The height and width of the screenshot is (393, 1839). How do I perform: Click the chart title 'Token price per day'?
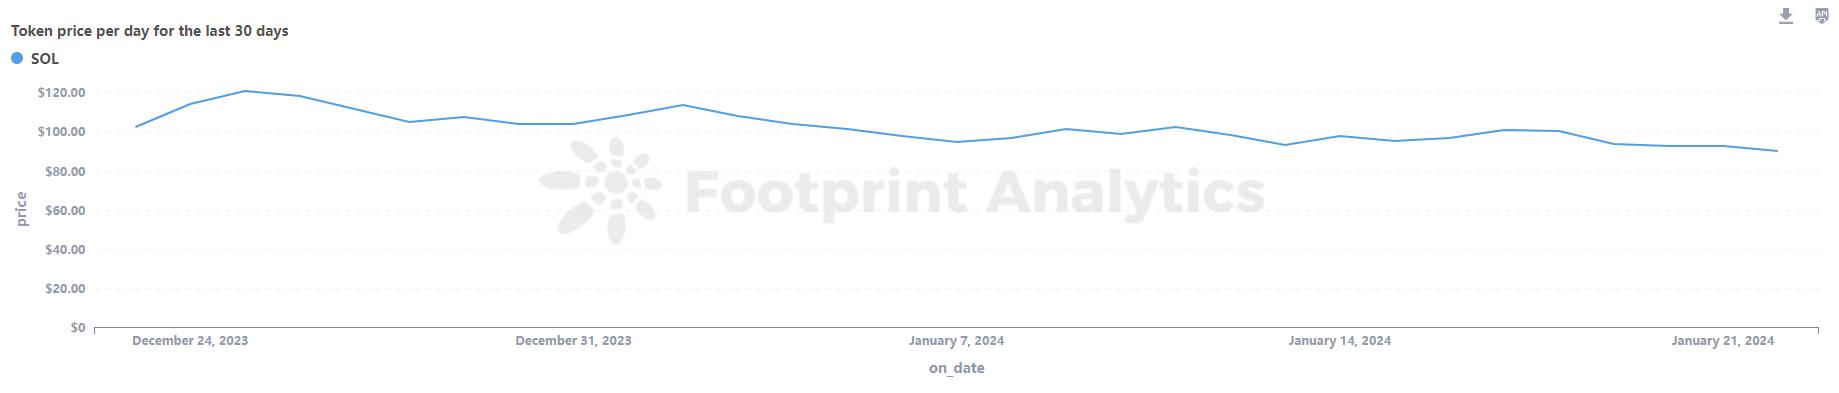(150, 31)
